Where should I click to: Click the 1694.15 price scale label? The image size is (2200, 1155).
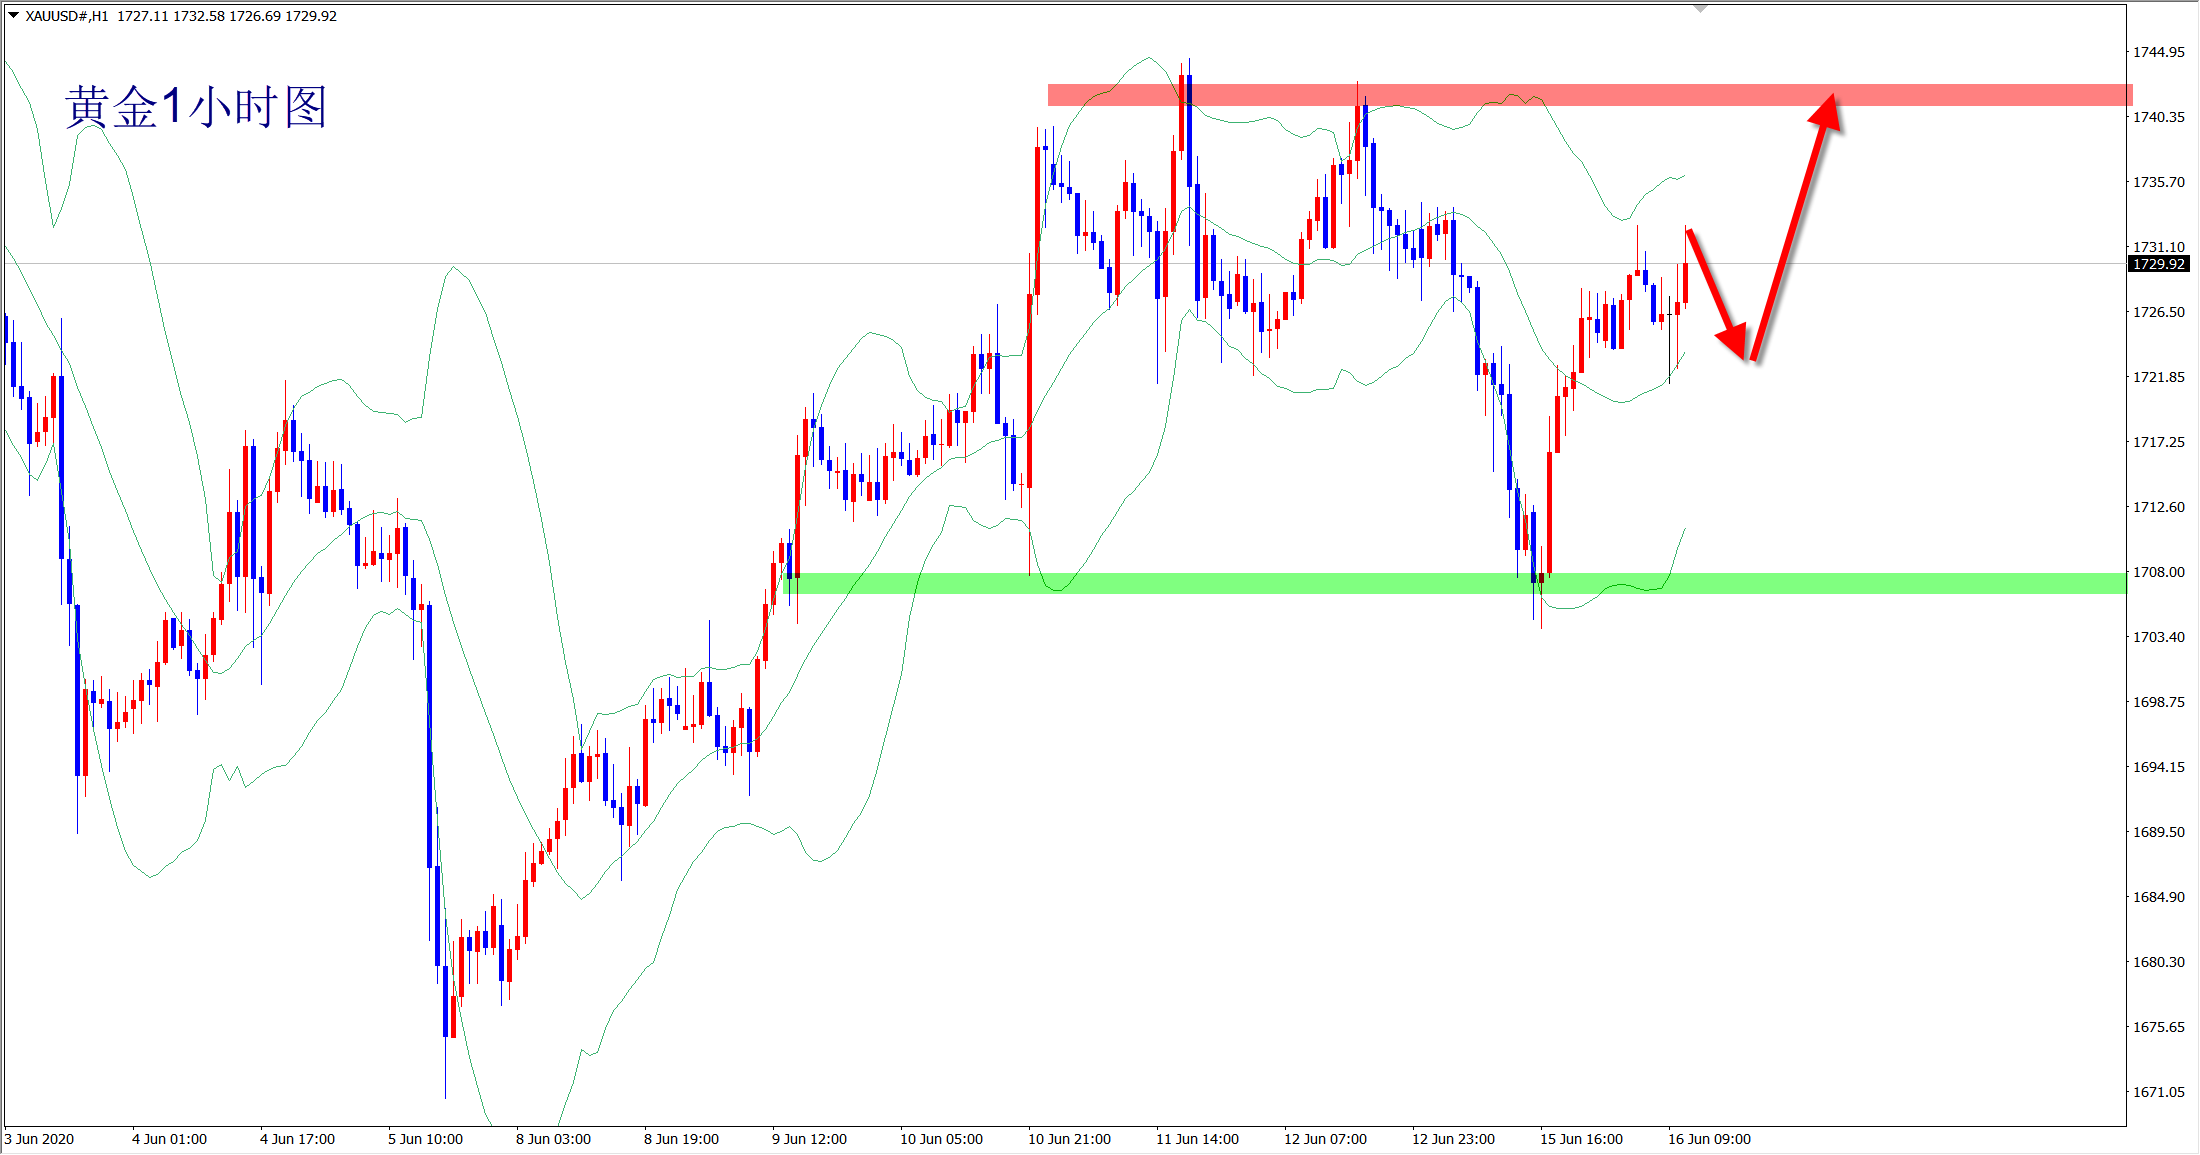pyautogui.click(x=2158, y=767)
